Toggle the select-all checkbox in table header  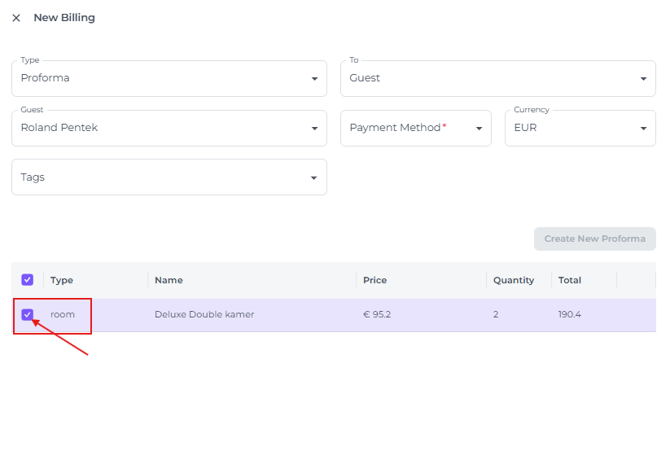[x=27, y=280]
